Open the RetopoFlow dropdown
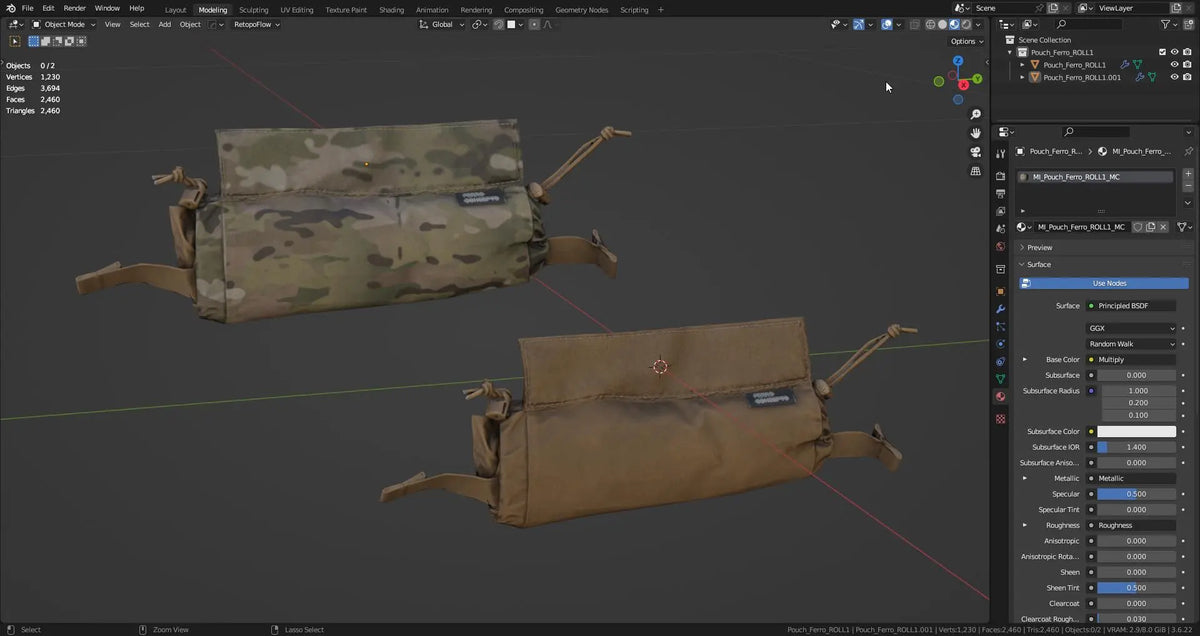This screenshot has height=636, width=1200. pos(257,24)
